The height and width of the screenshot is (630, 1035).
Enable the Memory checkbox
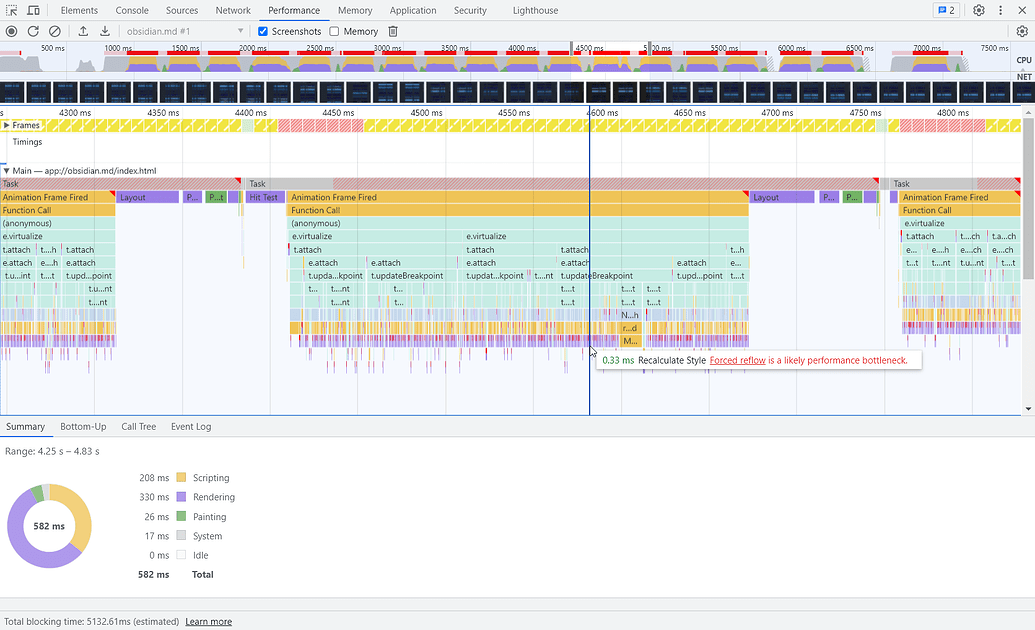pos(334,31)
